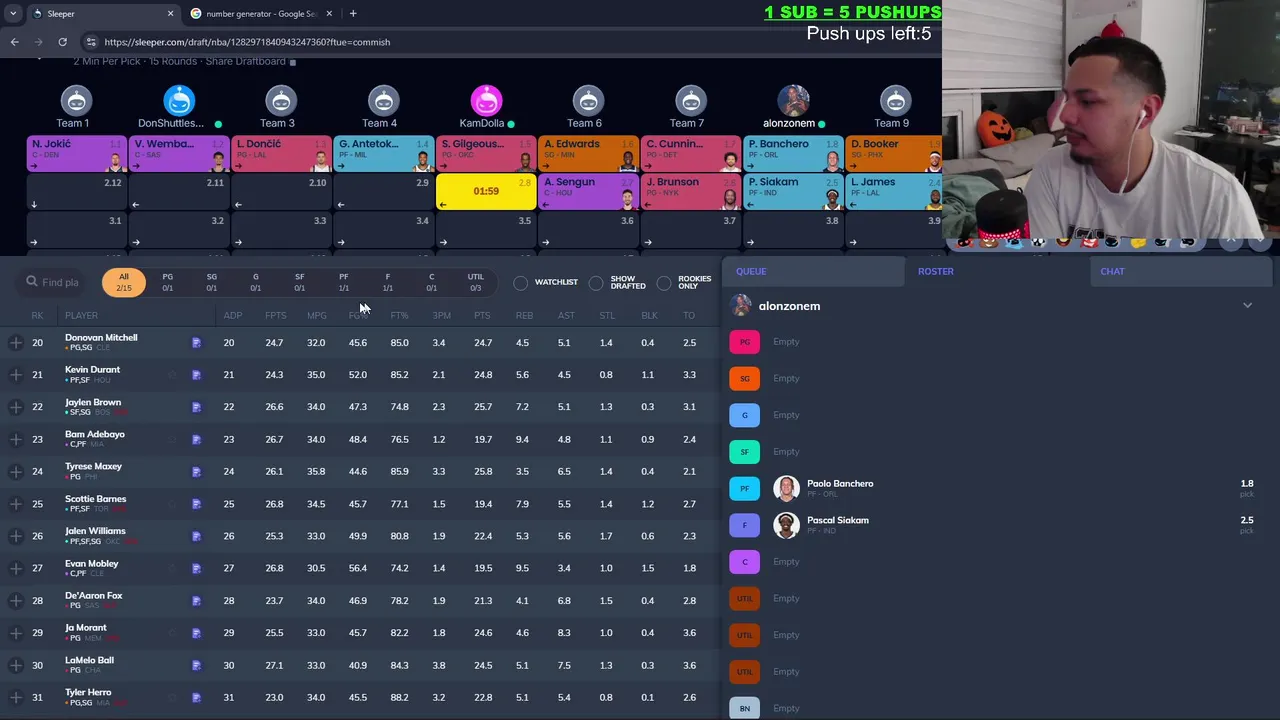Reload the browser page
Screen dimensions: 1280x720
click(62, 42)
